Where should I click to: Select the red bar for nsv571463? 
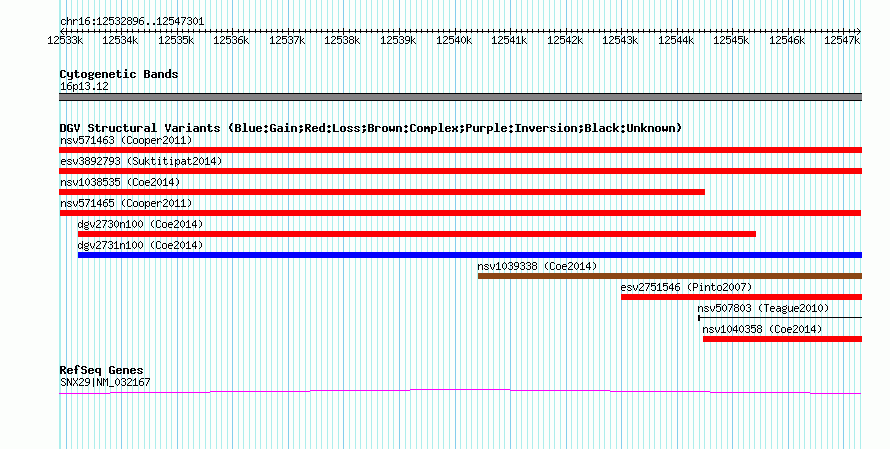[x=460, y=150]
